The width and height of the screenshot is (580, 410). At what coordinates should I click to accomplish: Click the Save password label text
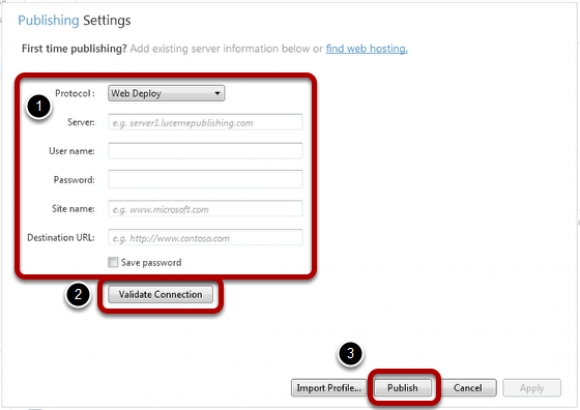pyautogui.click(x=151, y=262)
